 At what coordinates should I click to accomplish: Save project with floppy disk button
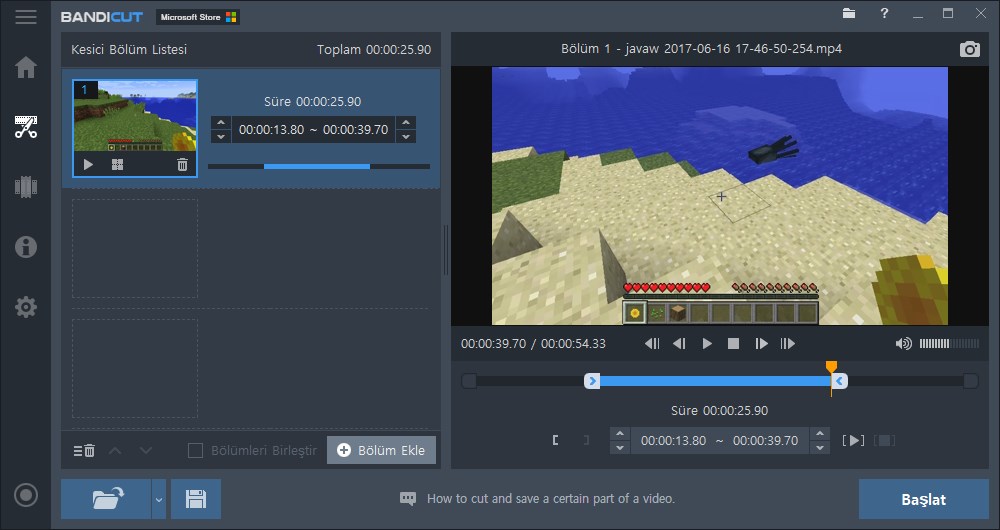196,499
